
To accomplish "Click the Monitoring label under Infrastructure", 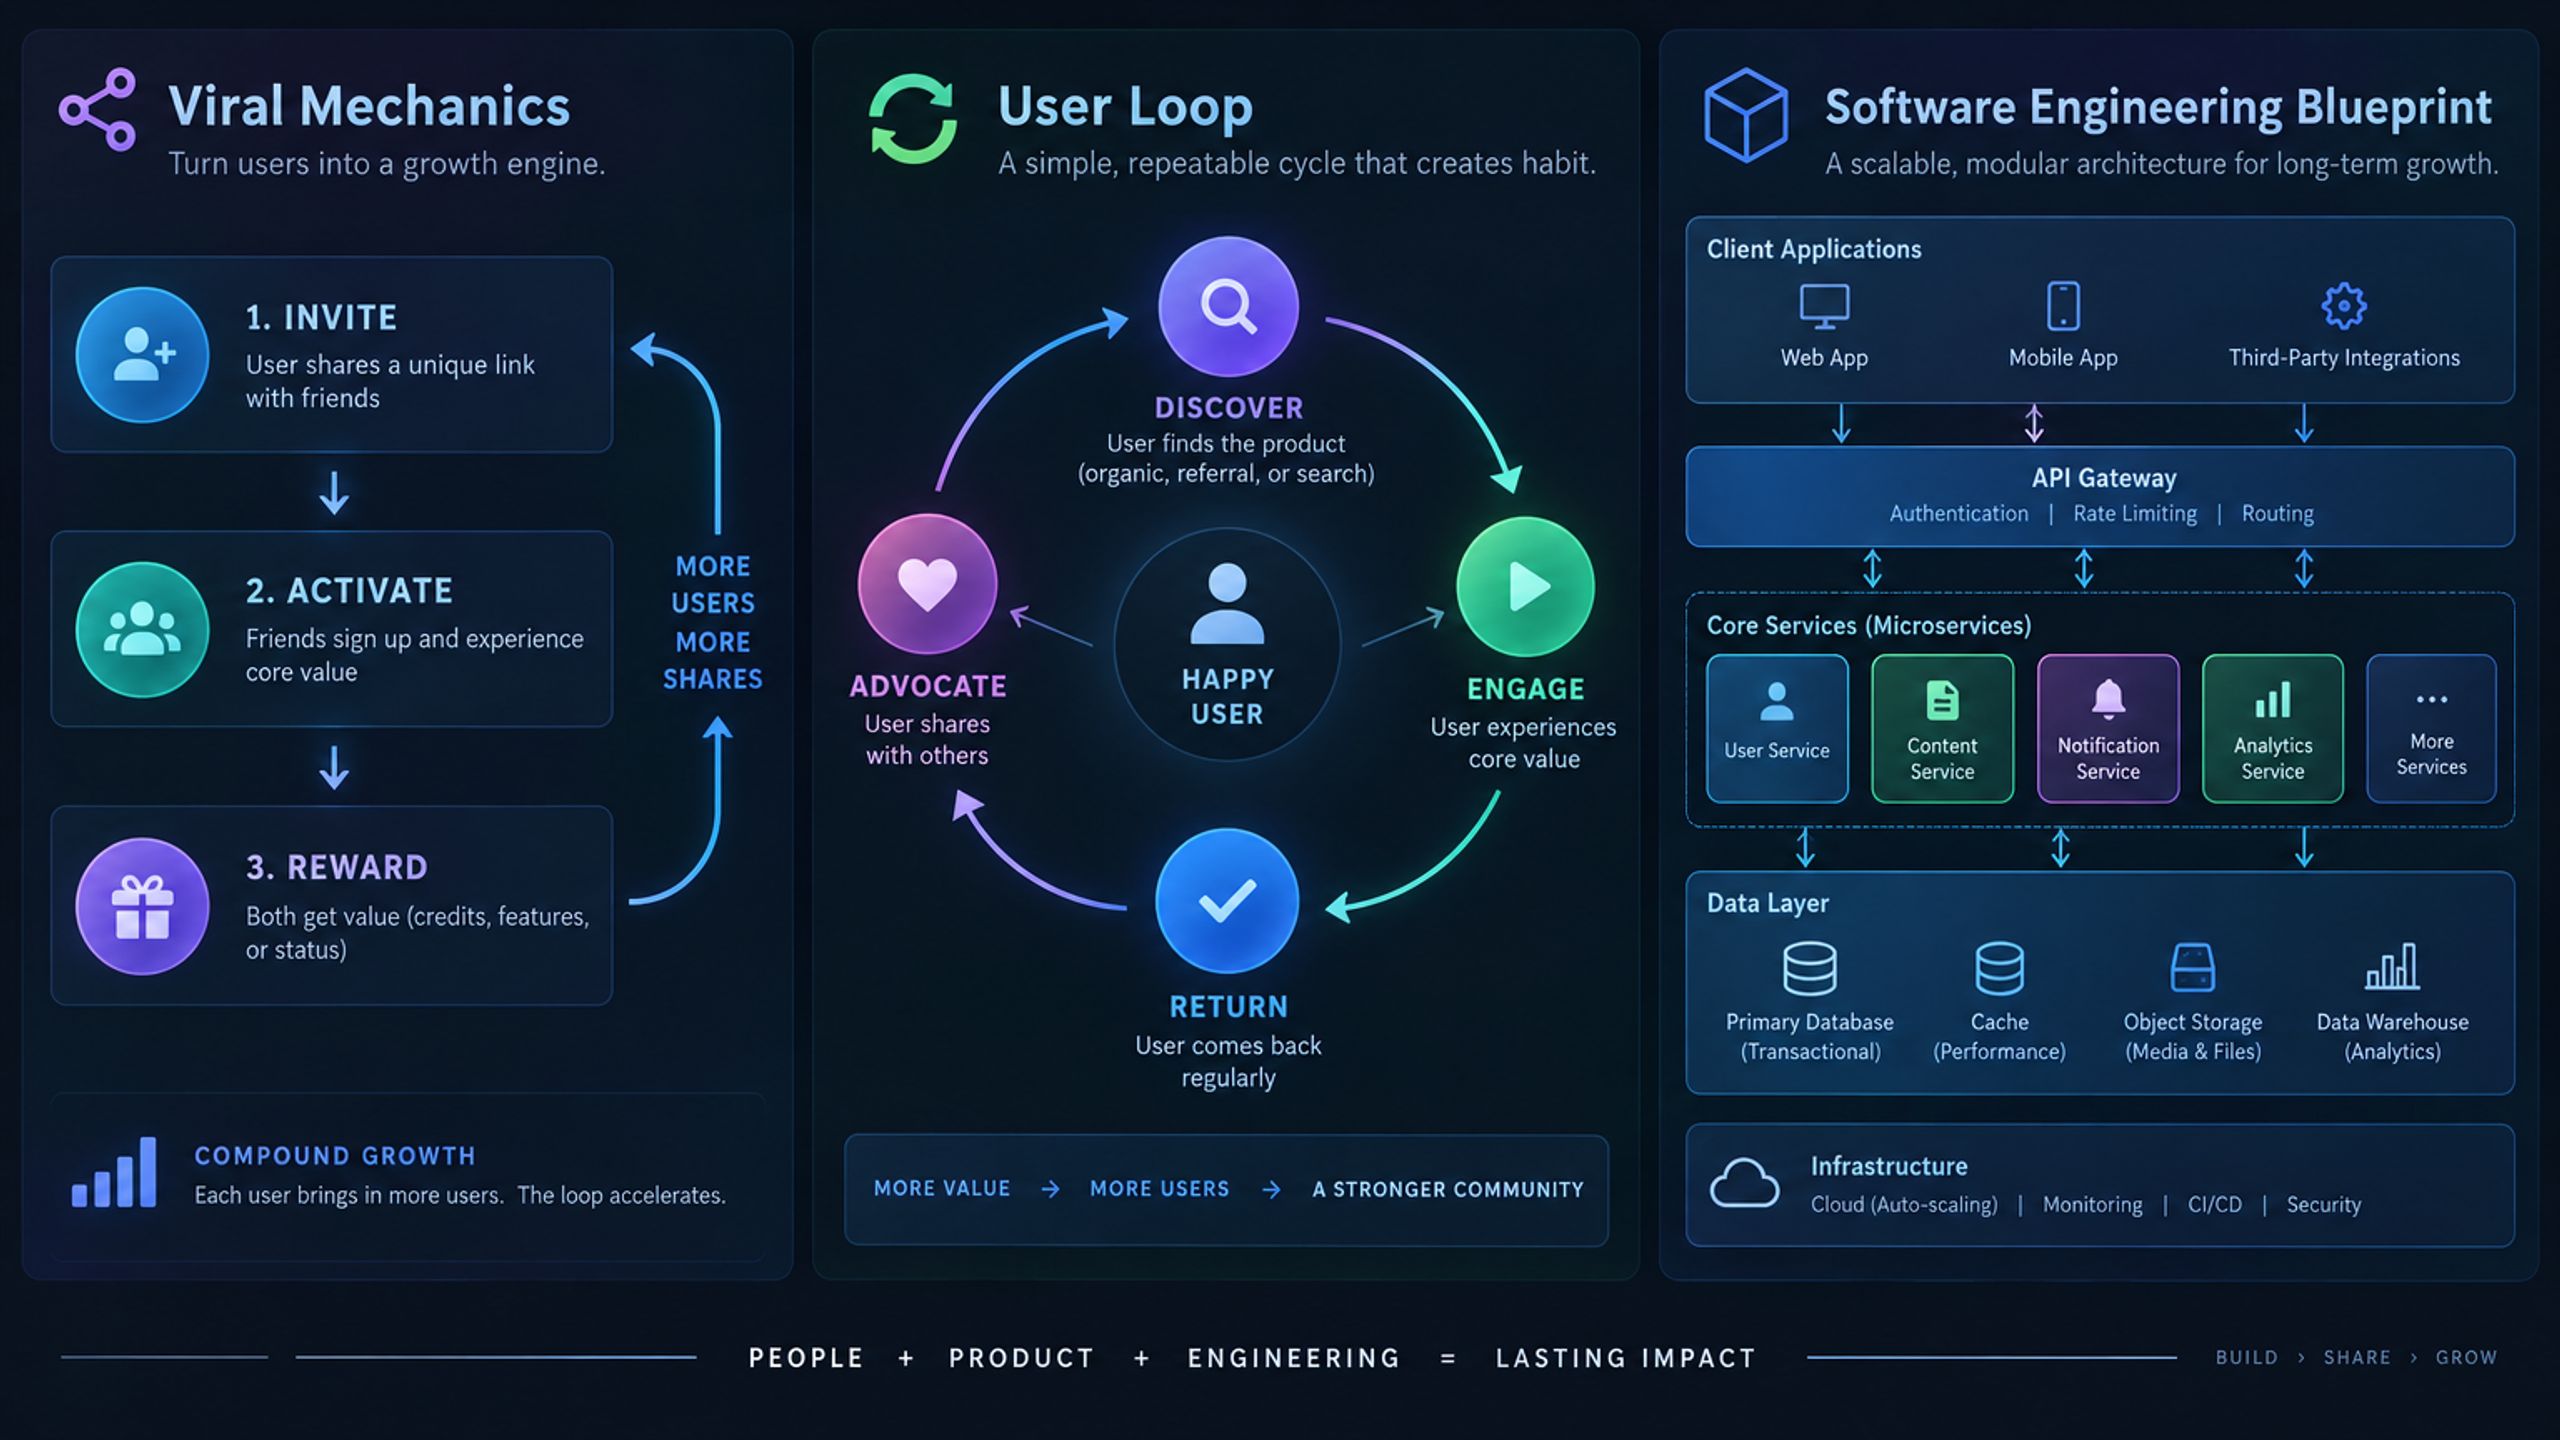I will 2092,1204.
